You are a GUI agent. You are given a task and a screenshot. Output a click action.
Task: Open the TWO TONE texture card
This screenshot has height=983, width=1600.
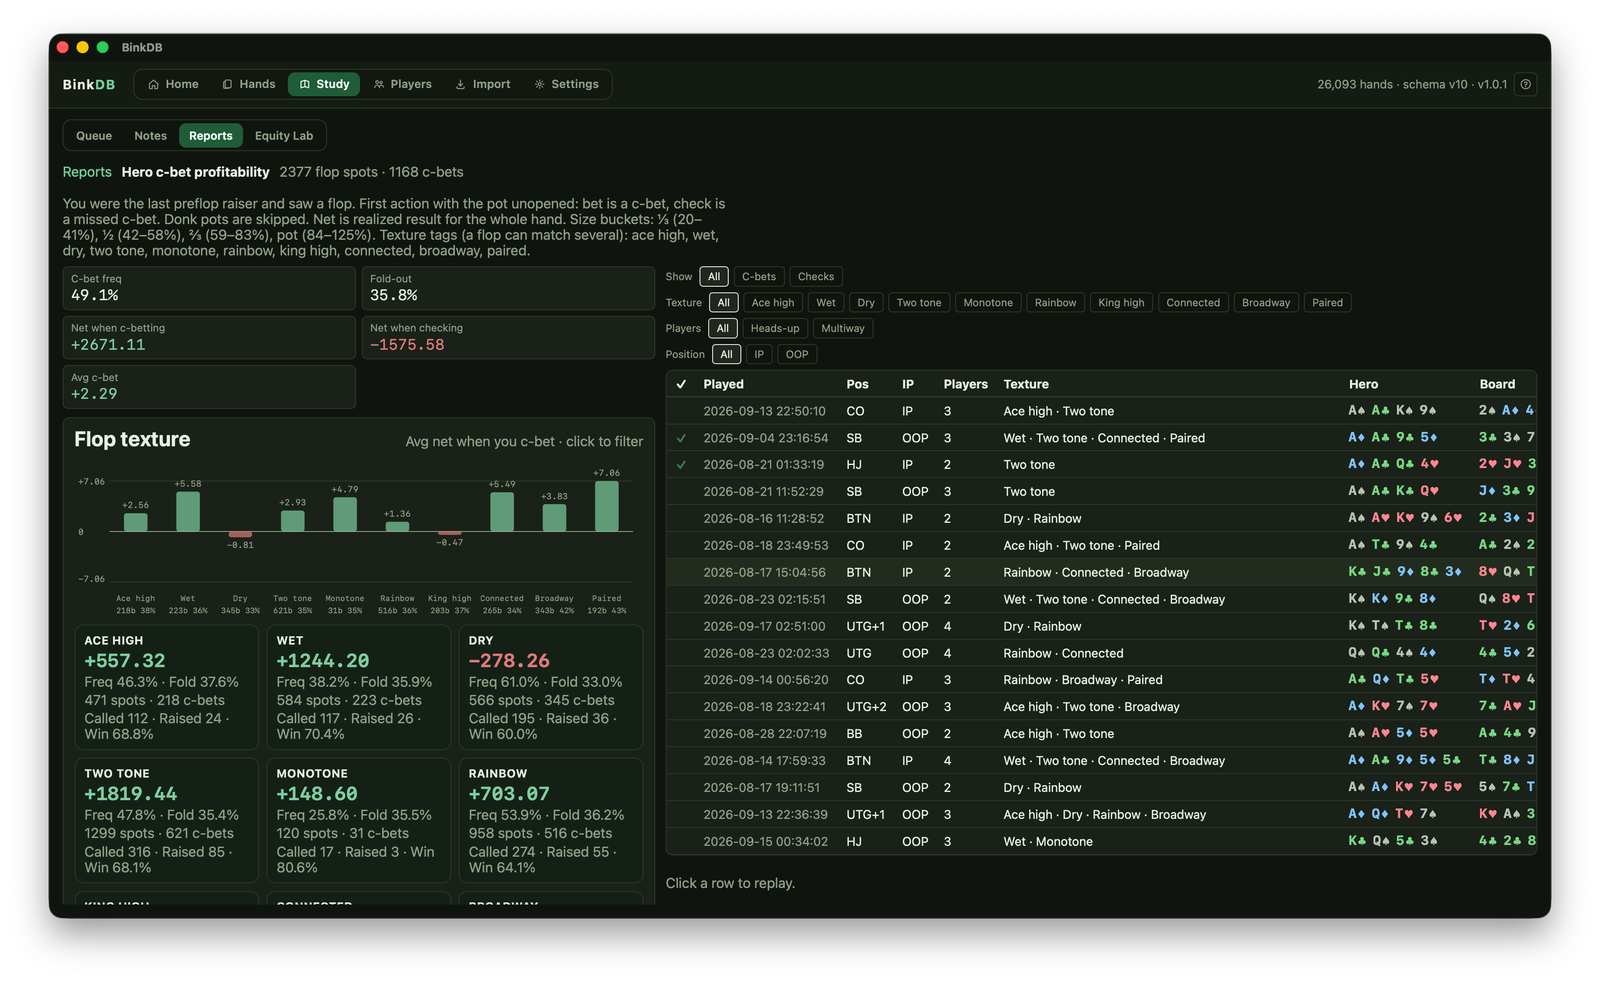[x=167, y=821]
